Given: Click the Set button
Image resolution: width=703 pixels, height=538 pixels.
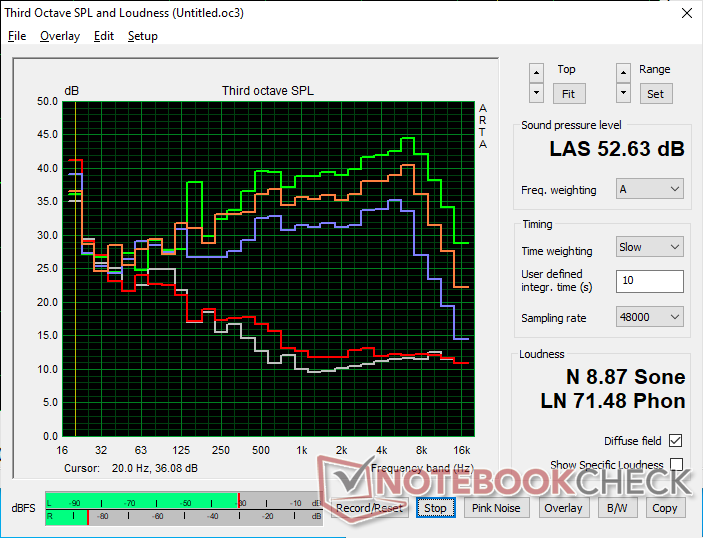Looking at the screenshot, I should coord(655,94).
